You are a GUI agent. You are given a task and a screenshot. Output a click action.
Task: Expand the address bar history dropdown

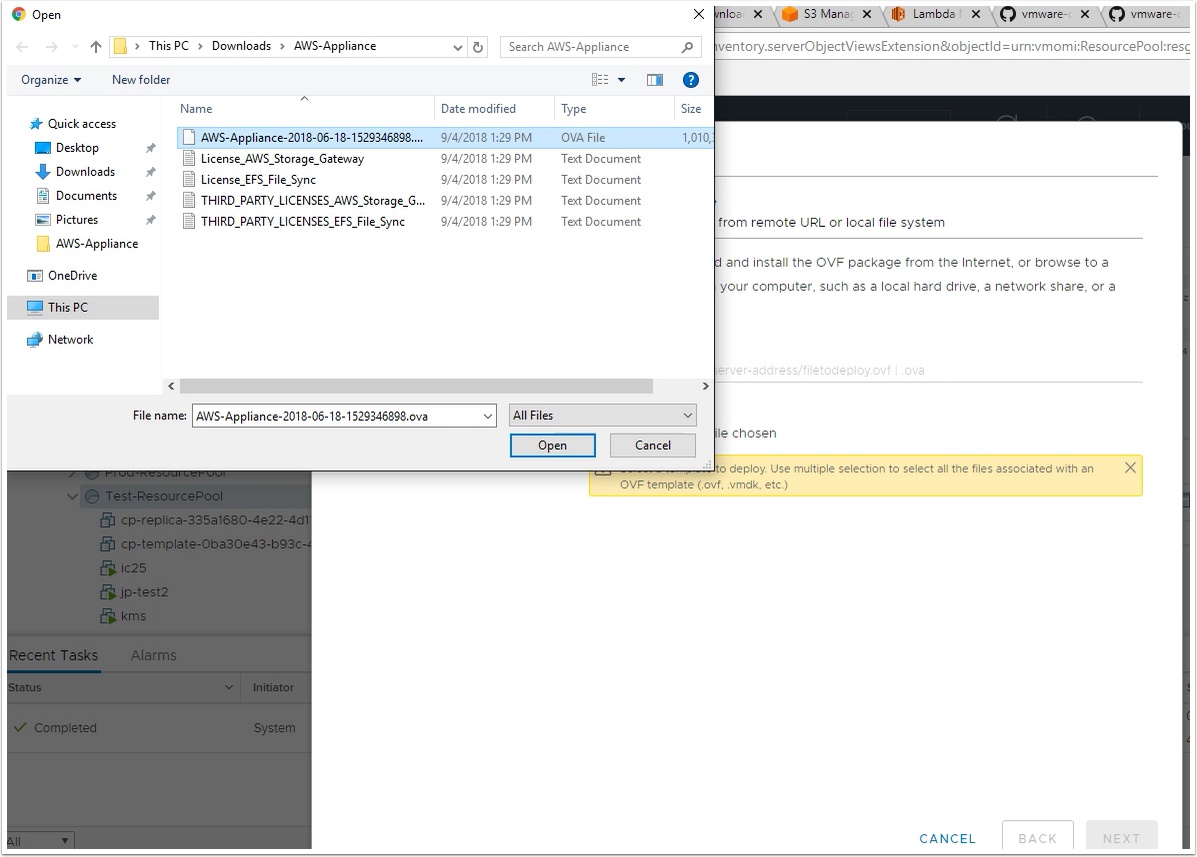coord(457,47)
